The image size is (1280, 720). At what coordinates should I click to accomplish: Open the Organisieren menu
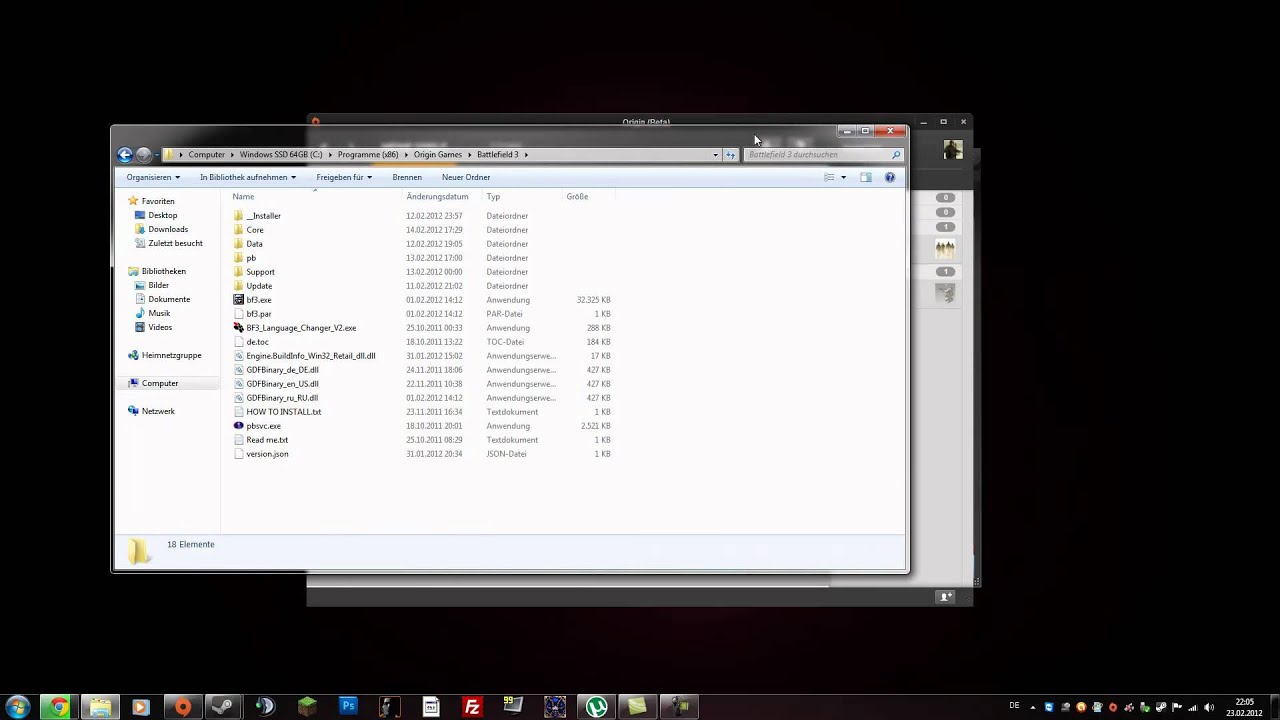pyautogui.click(x=153, y=177)
